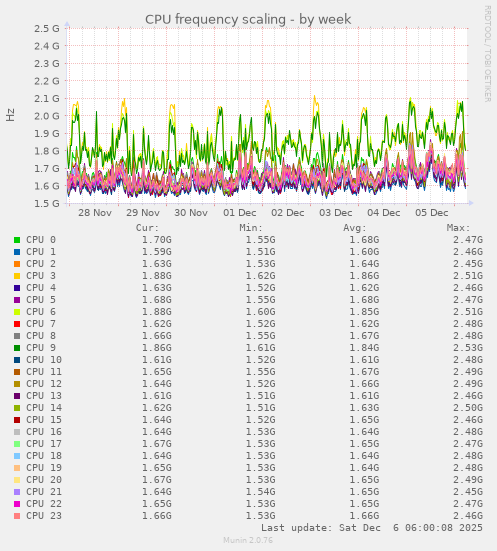Click the 'Last update' timestamp text
The width and height of the screenshot is (497, 551).
coord(372,528)
